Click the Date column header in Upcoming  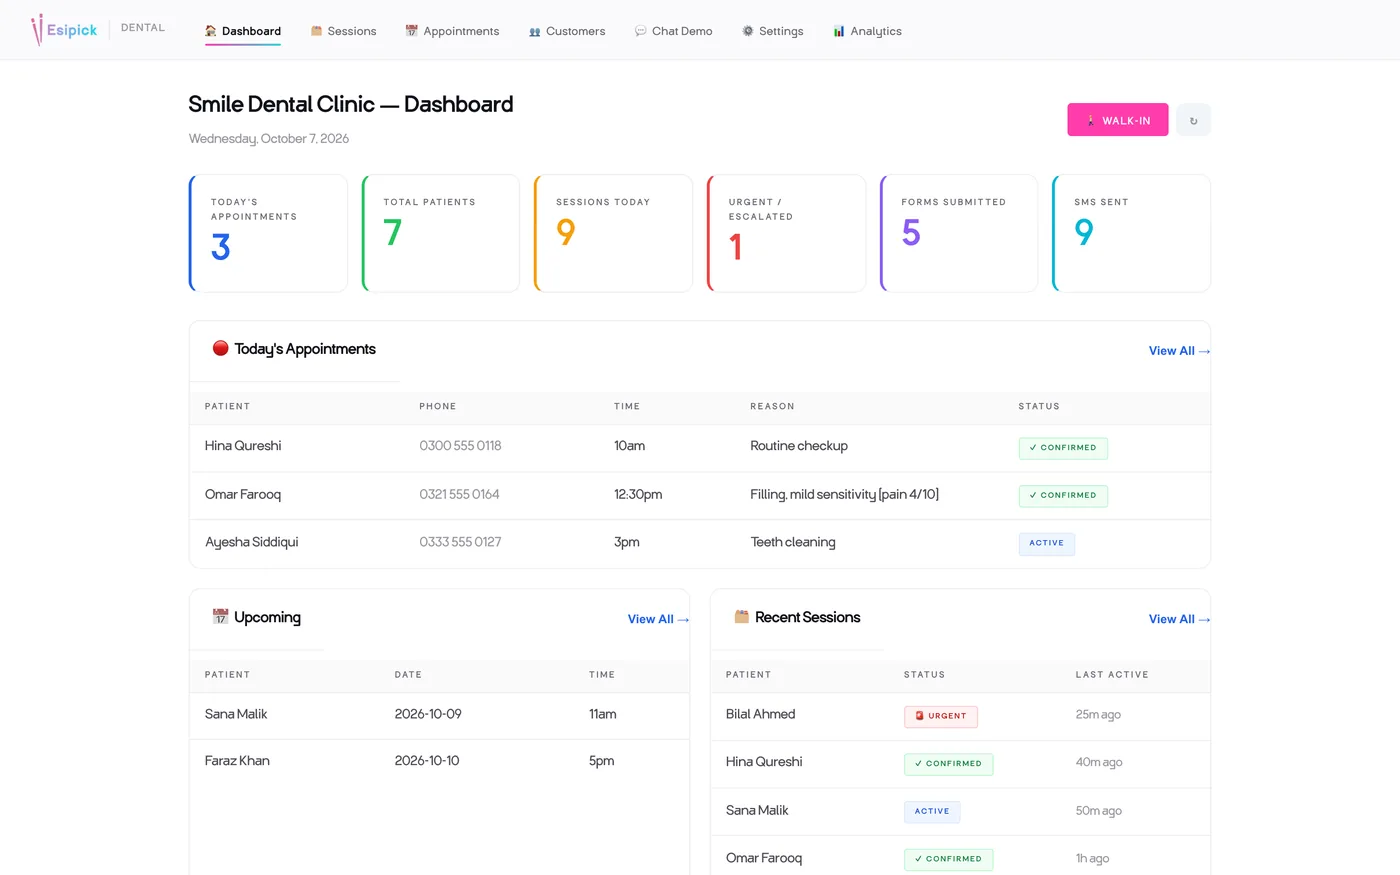pyautogui.click(x=408, y=675)
